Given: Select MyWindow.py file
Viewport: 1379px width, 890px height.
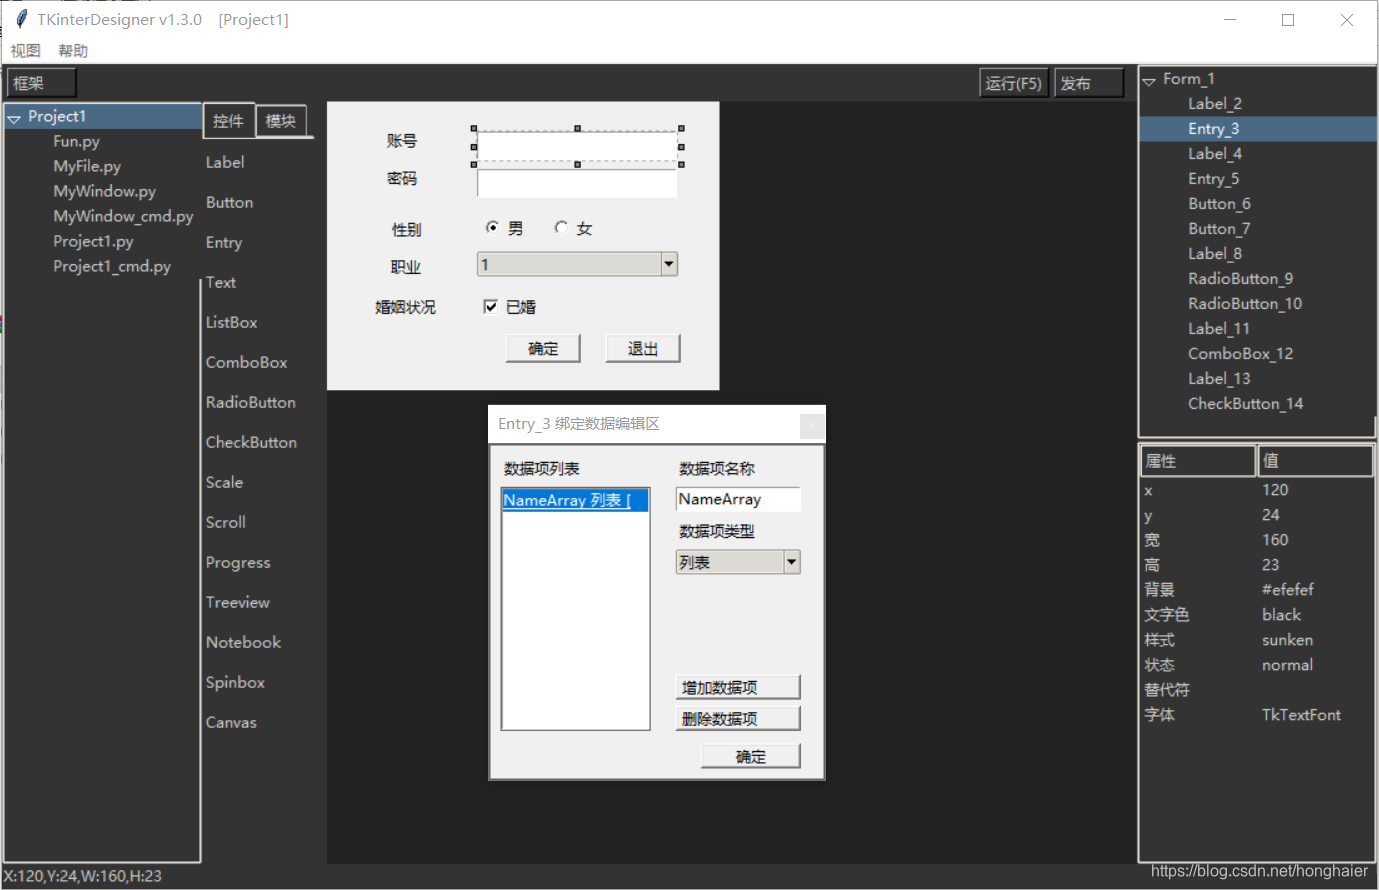Looking at the screenshot, I should 104,191.
